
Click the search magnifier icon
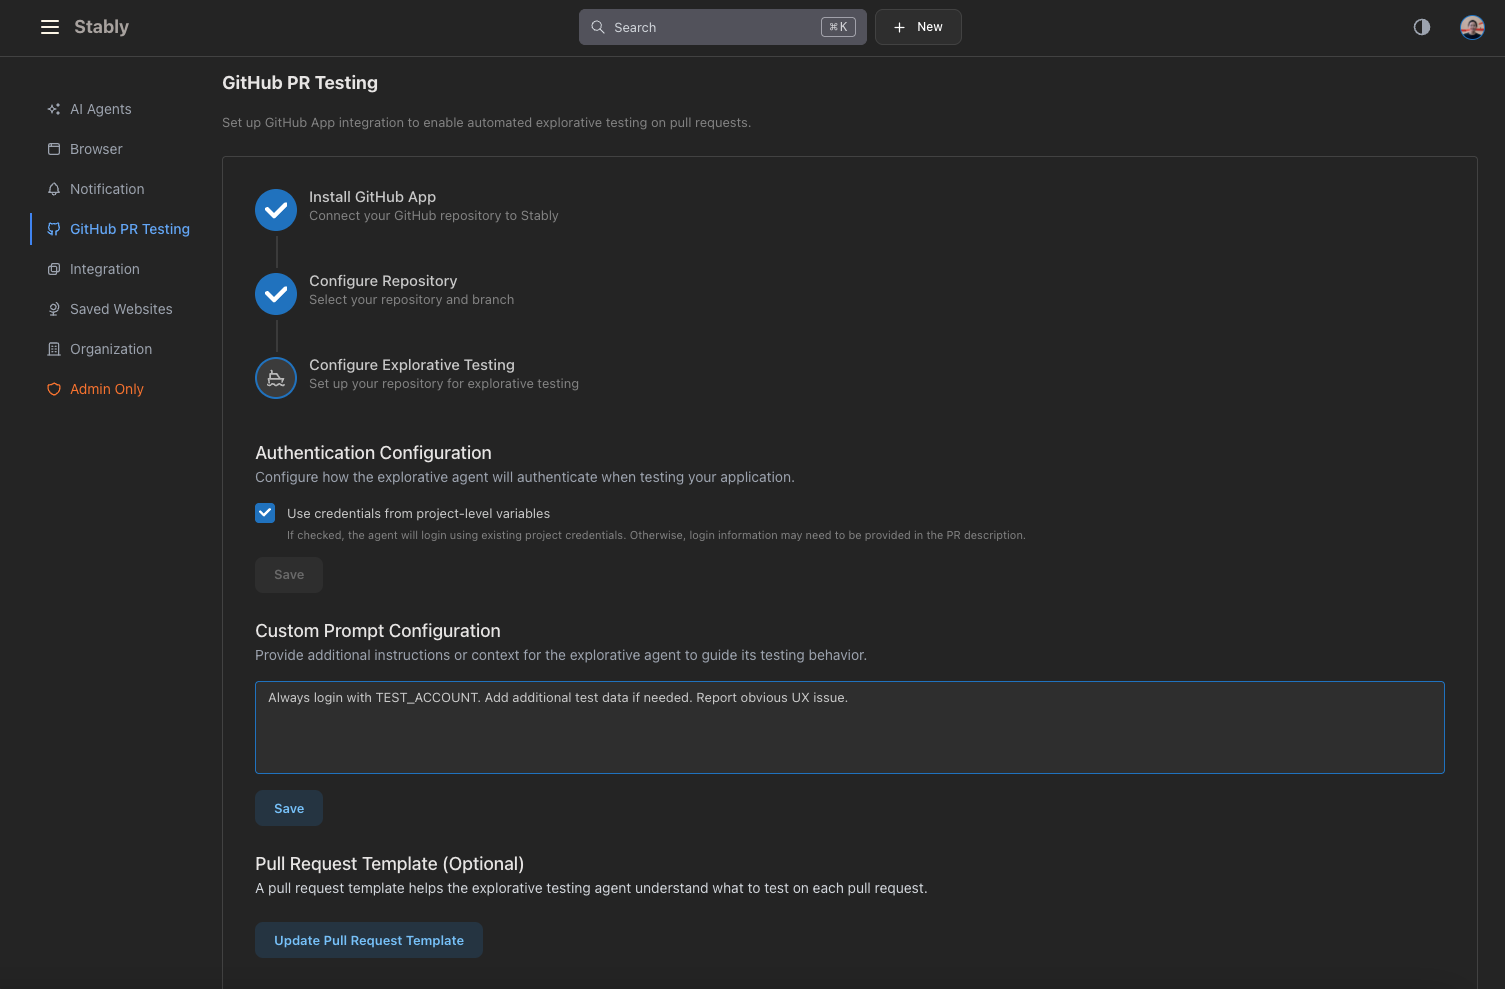598,27
